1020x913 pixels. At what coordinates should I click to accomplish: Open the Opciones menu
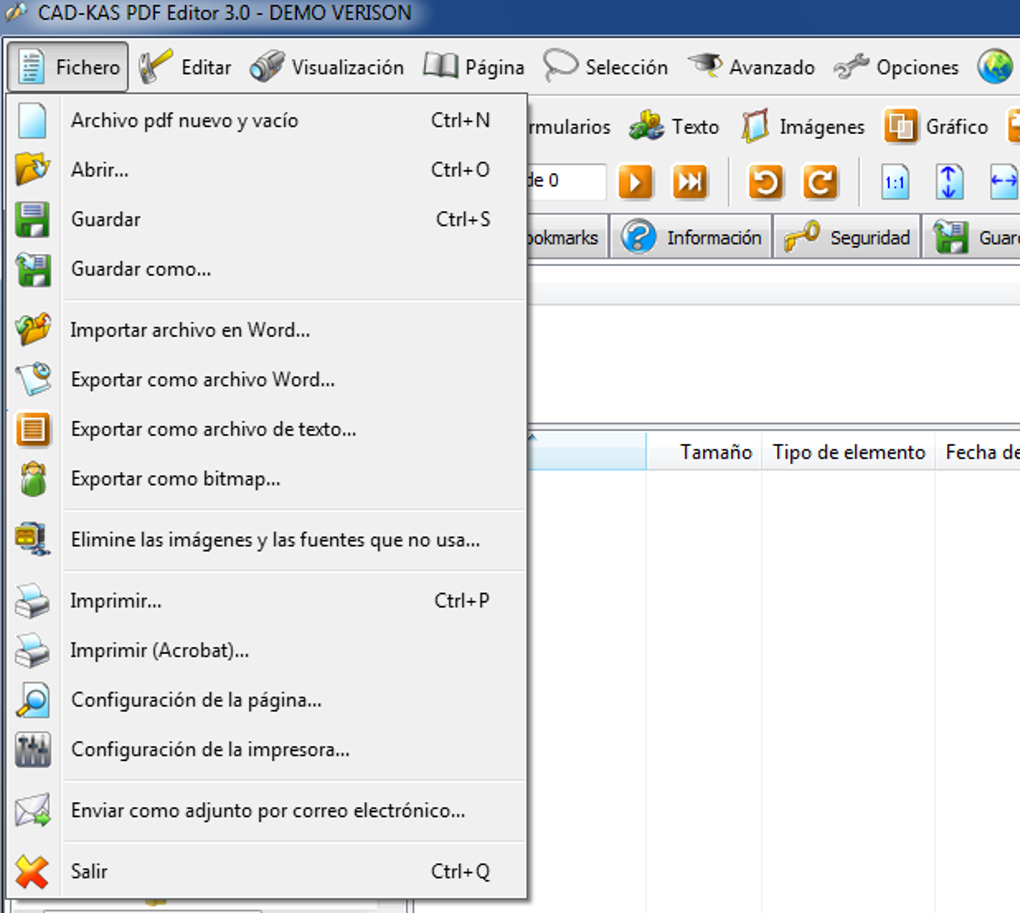point(897,67)
